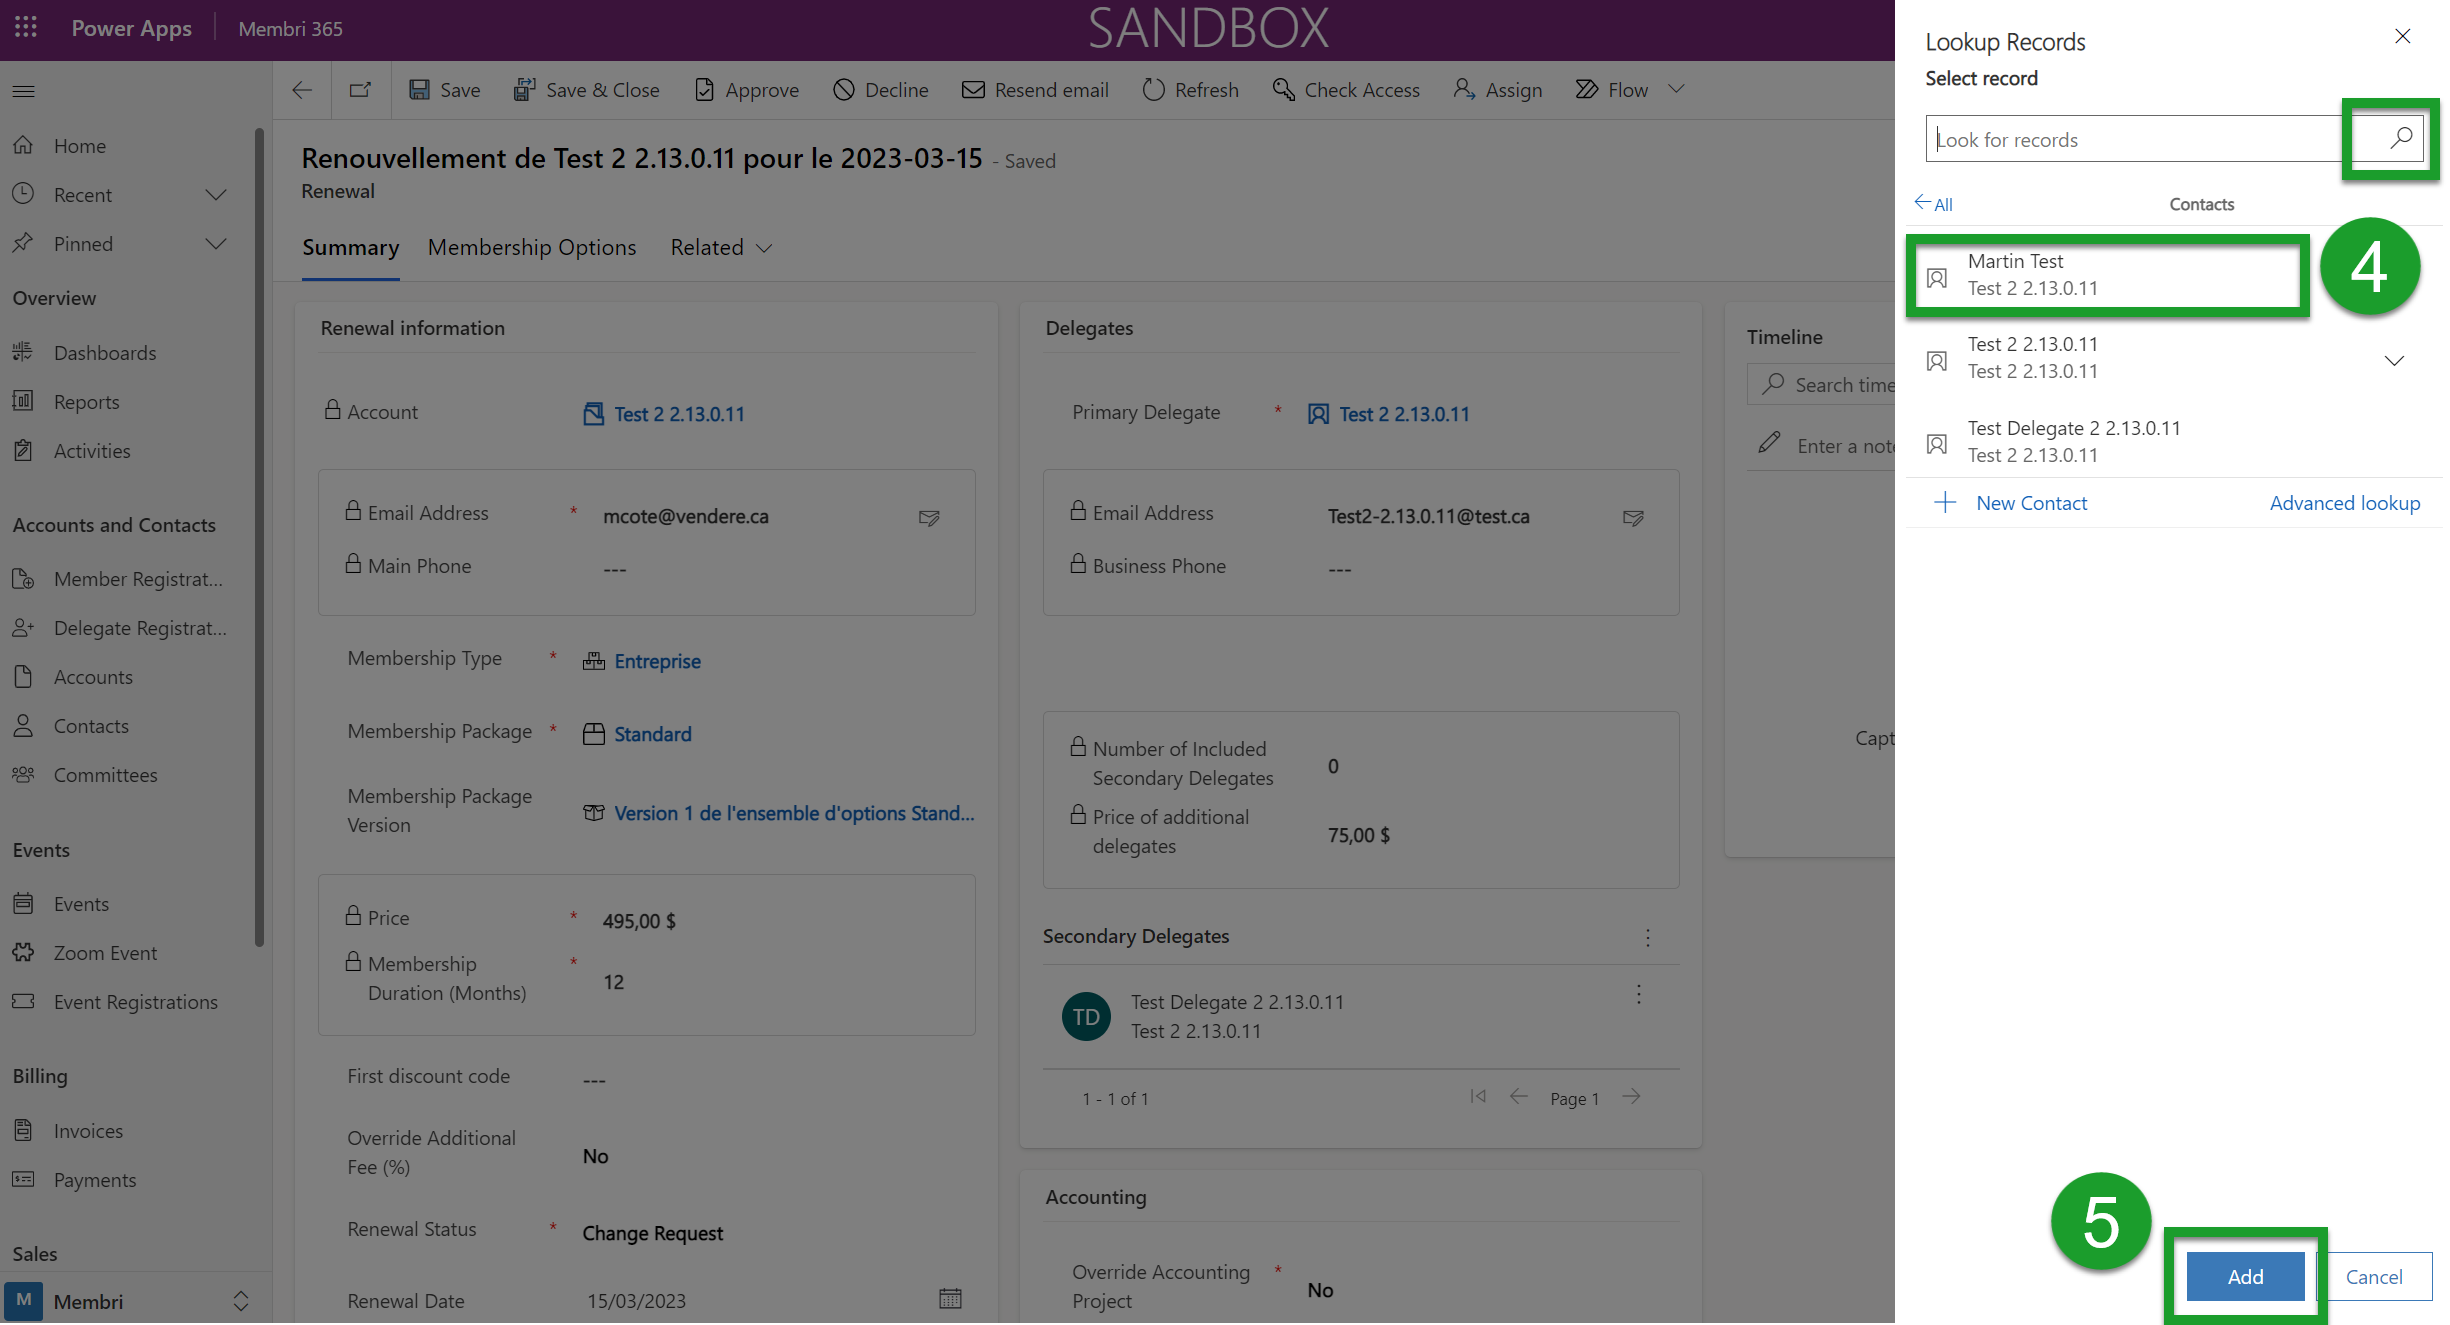The height and width of the screenshot is (1325, 2450).
Task: Collapse the site navigation hamburger menu
Action: coord(24,91)
